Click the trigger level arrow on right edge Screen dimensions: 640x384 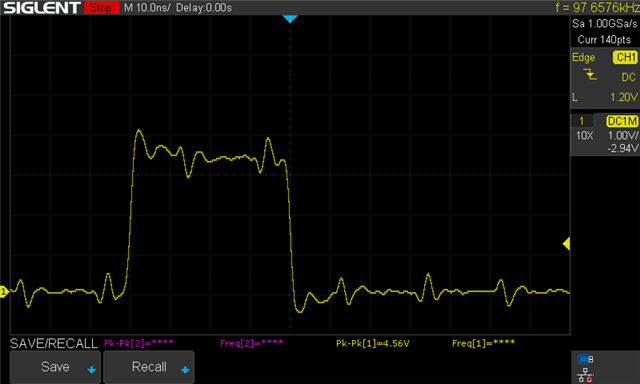(x=566, y=244)
